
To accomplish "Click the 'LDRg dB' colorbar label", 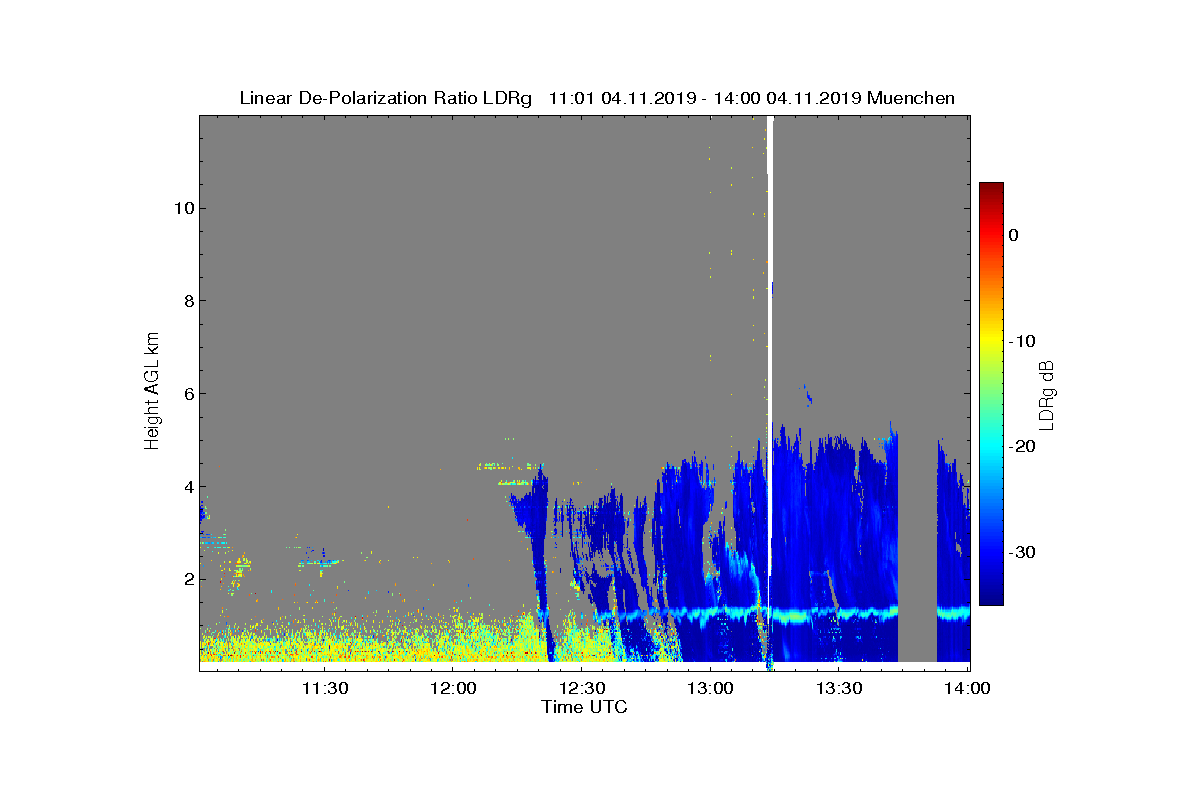I will click(x=1046, y=394).
